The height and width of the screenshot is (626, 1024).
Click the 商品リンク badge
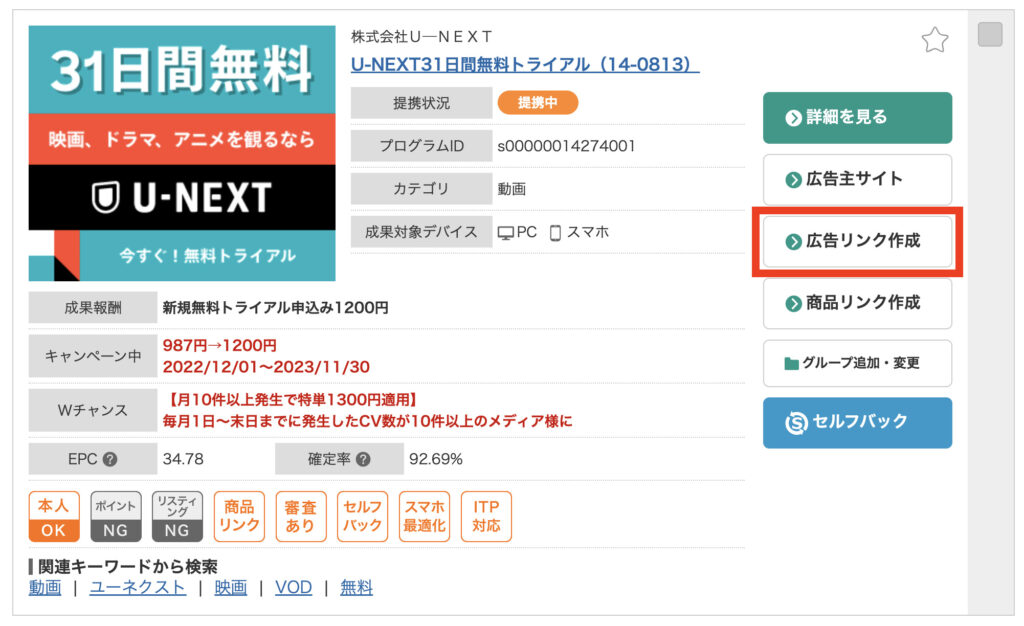coord(239,516)
